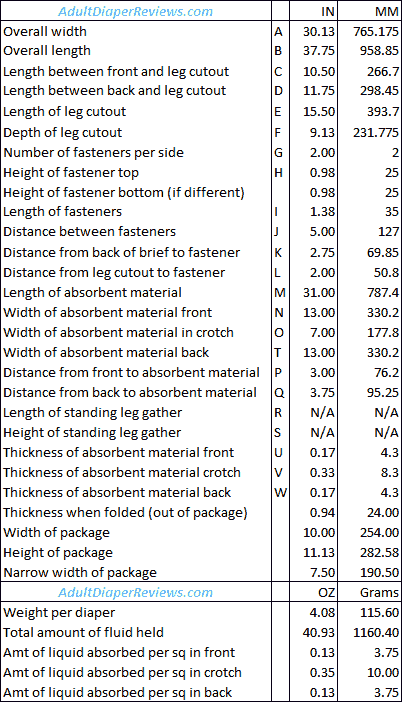Click the top AdultDiaperReviews.com header link
This screenshot has height=702, width=402.
point(135,11)
